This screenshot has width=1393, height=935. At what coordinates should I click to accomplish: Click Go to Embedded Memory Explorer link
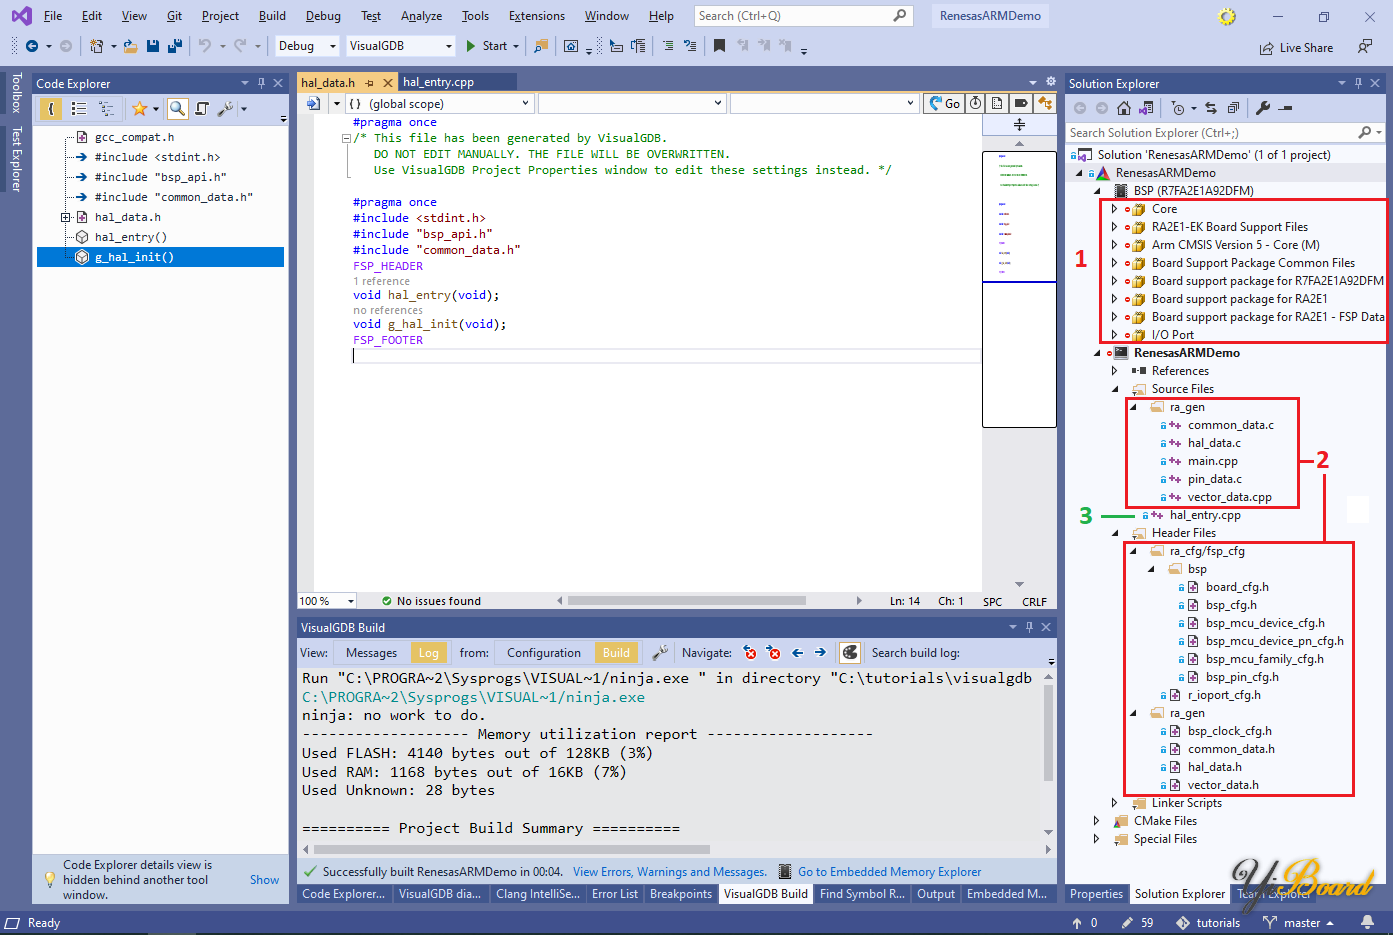pyautogui.click(x=890, y=872)
